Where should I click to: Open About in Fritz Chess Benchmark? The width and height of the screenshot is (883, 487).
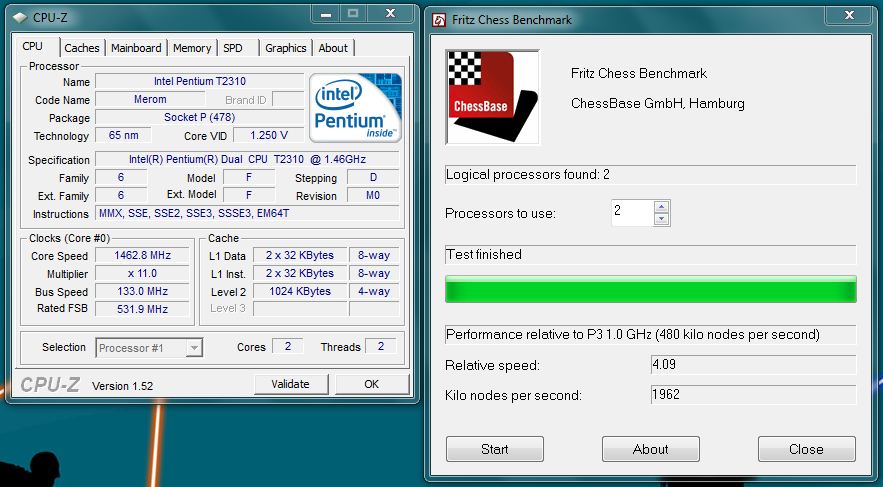650,449
